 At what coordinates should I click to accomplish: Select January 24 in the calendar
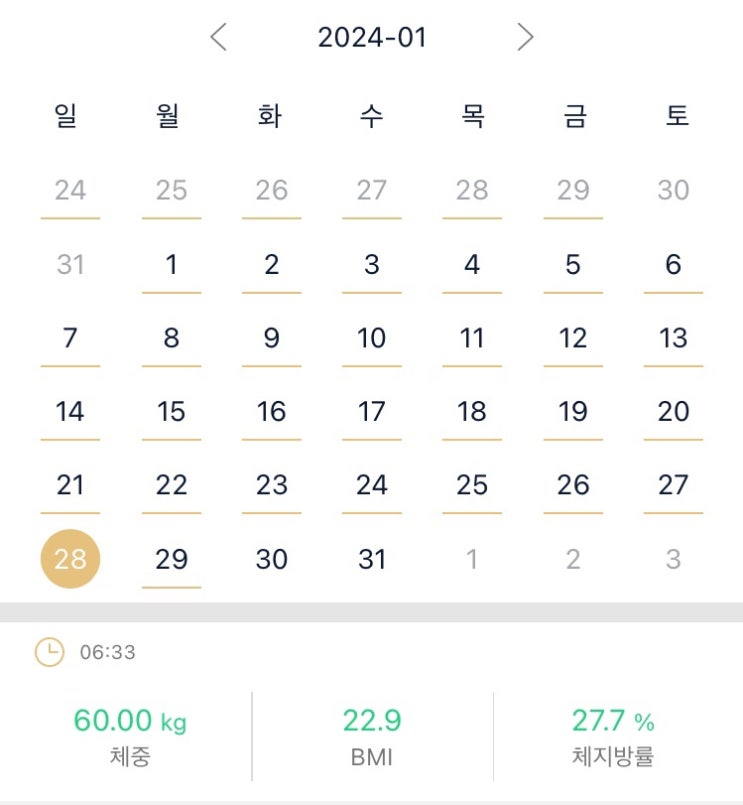[x=372, y=485]
